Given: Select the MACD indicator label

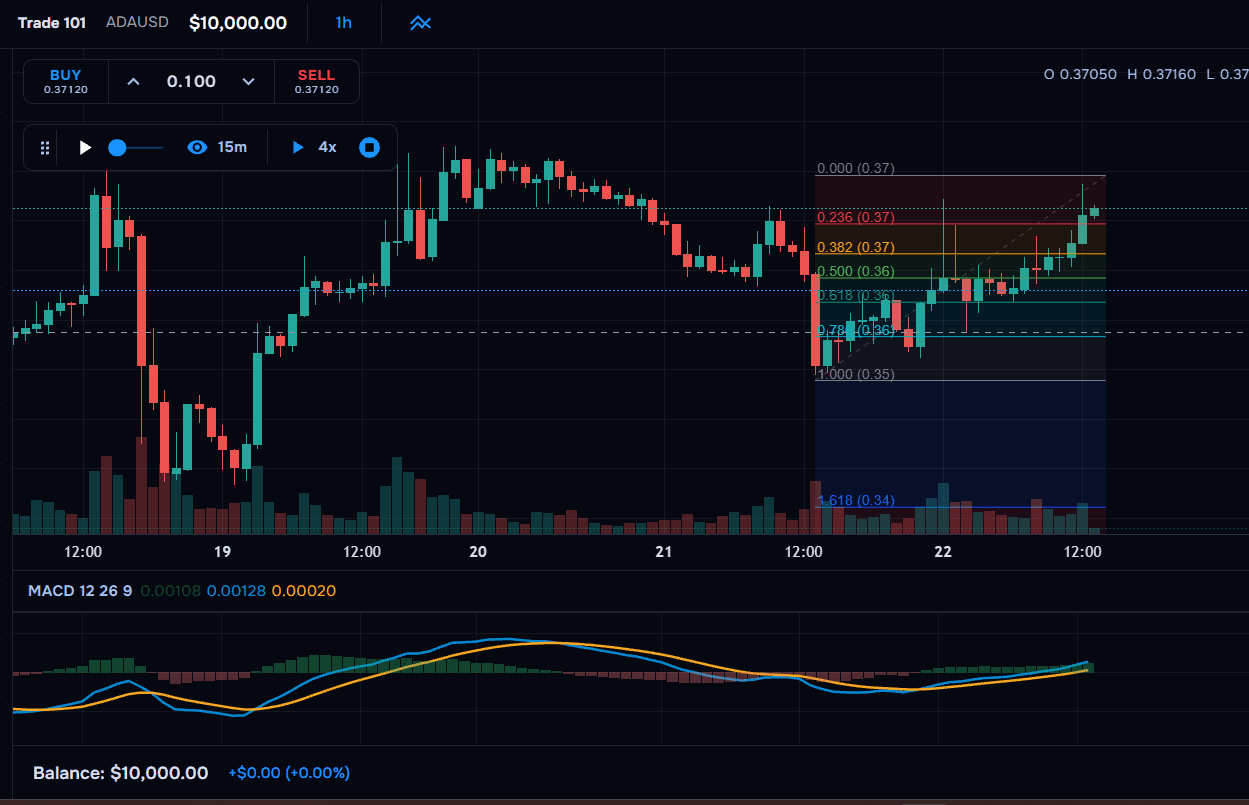Looking at the screenshot, I should coord(77,591).
